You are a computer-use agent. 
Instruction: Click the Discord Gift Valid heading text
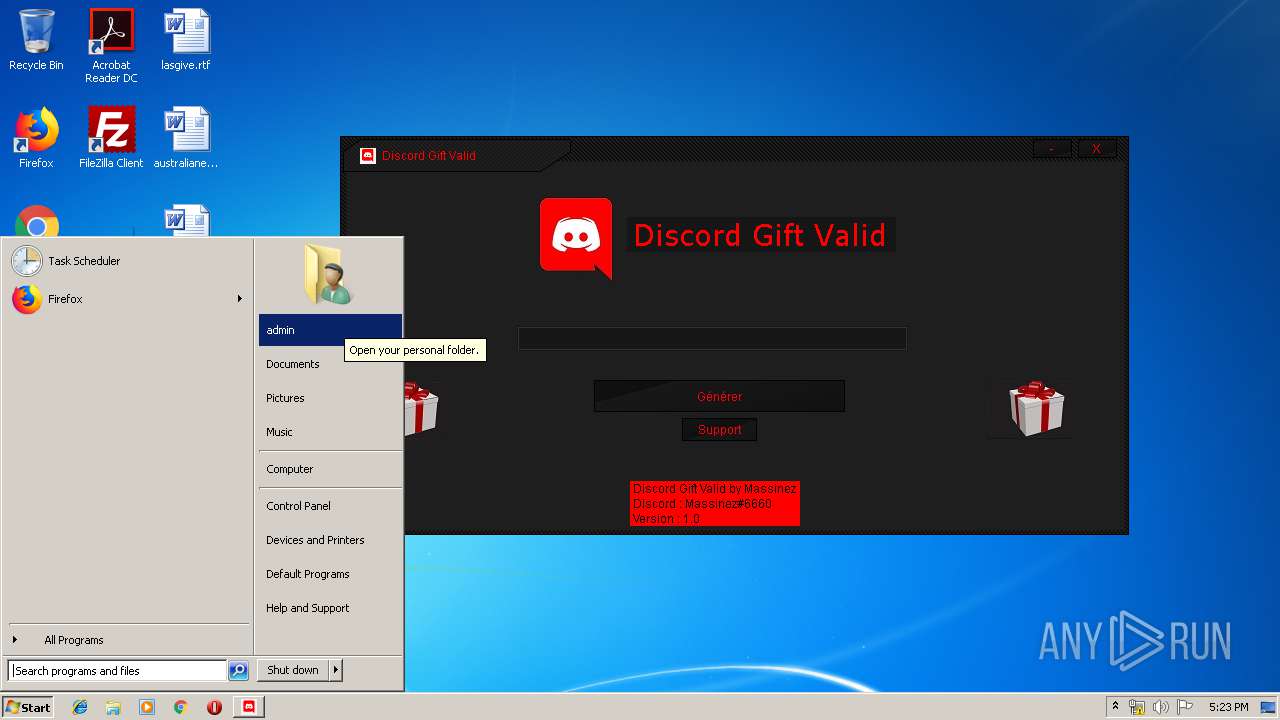pos(760,235)
